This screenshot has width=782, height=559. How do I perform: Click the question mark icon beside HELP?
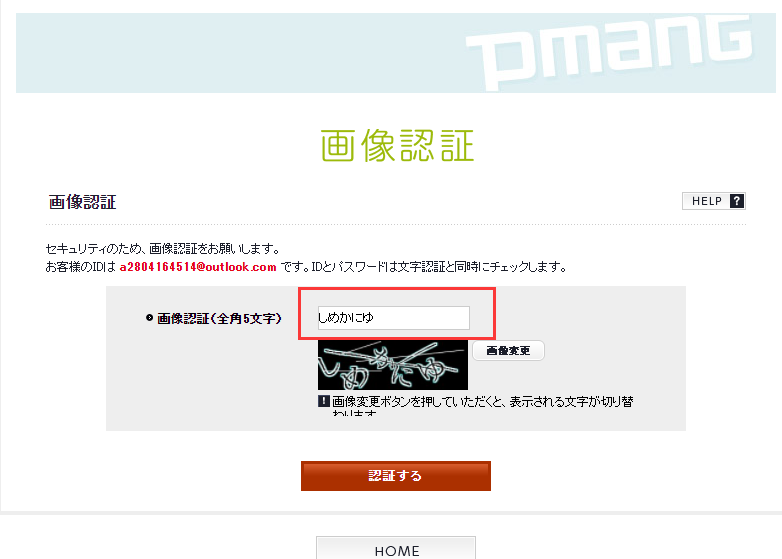737,201
